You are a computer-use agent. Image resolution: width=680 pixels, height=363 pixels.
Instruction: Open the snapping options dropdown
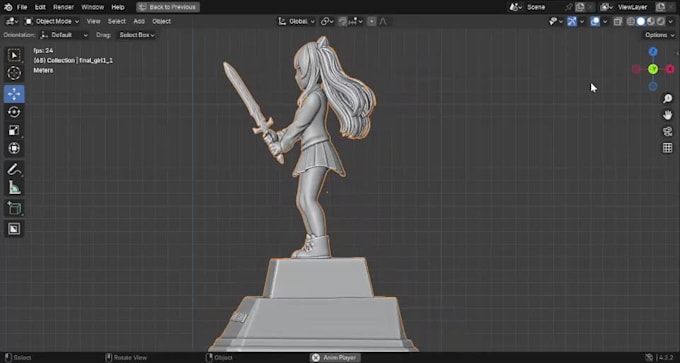coord(356,21)
